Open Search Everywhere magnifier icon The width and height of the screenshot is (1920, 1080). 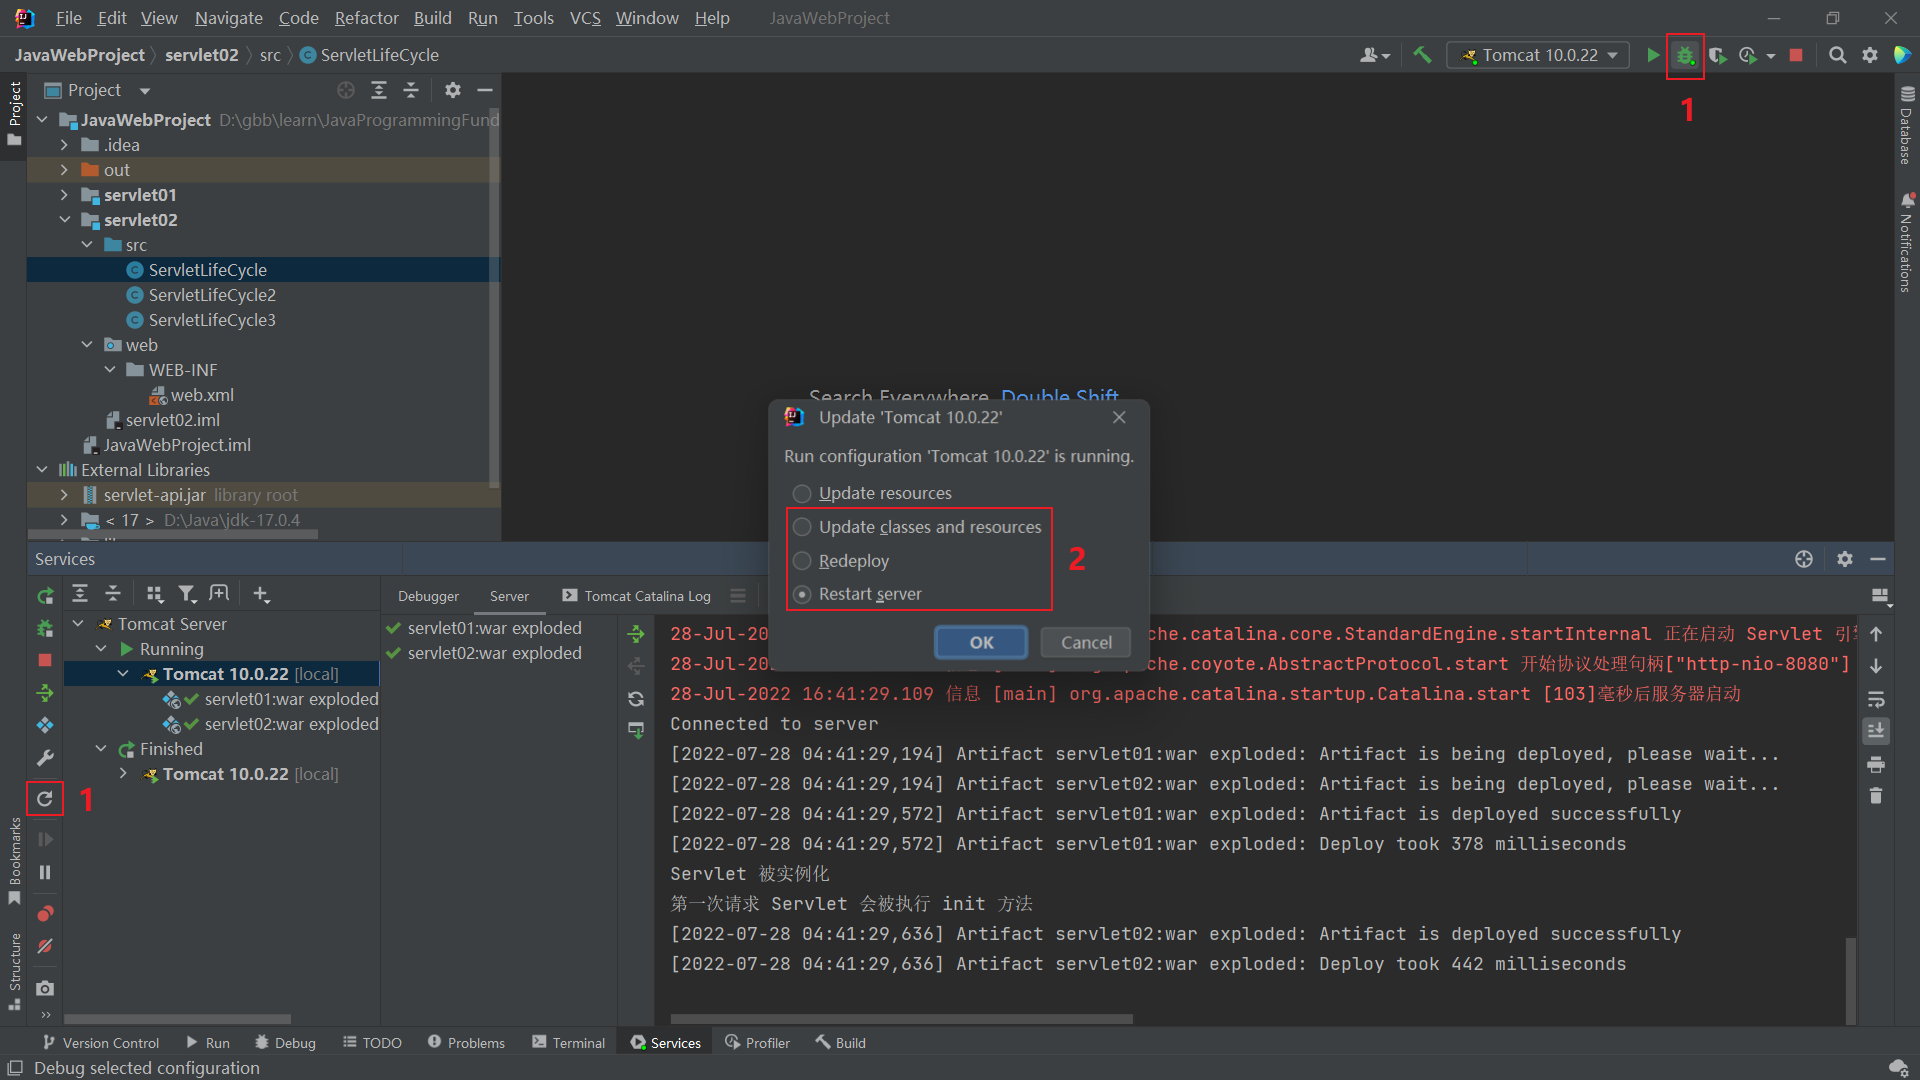point(1837,56)
